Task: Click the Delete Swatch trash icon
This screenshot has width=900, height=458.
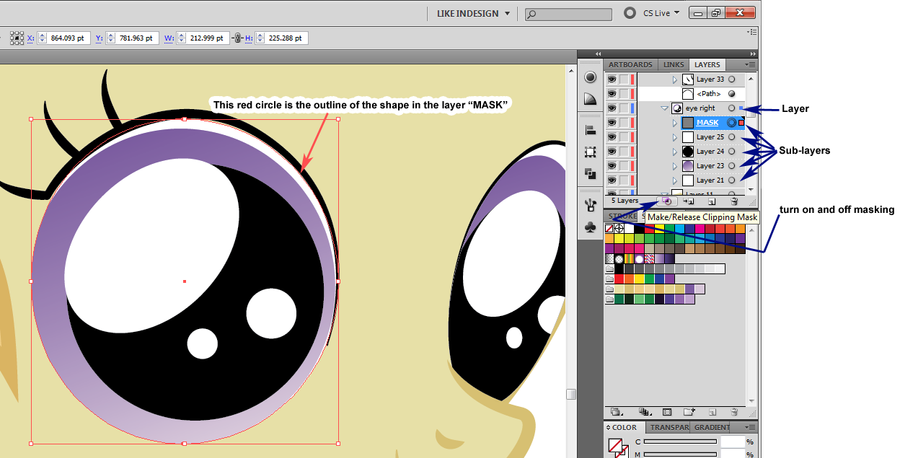Action: coord(734,412)
